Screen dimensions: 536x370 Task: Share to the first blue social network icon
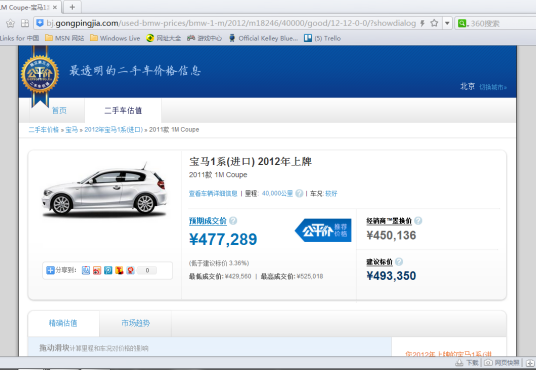coord(86,270)
